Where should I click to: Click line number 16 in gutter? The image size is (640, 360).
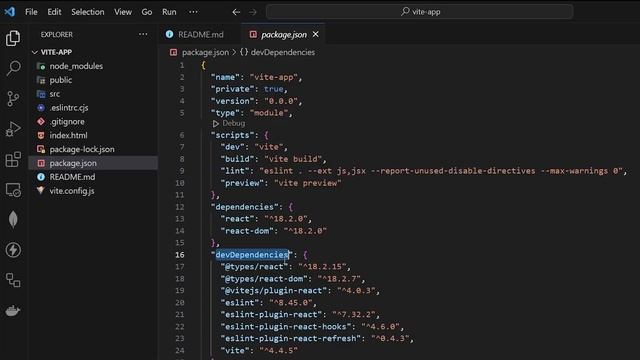pyautogui.click(x=180, y=255)
